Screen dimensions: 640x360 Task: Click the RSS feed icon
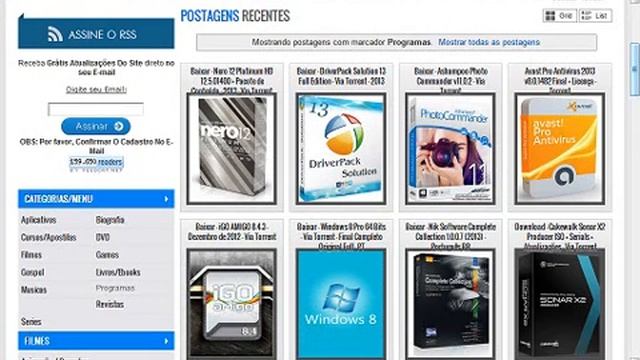(x=55, y=34)
